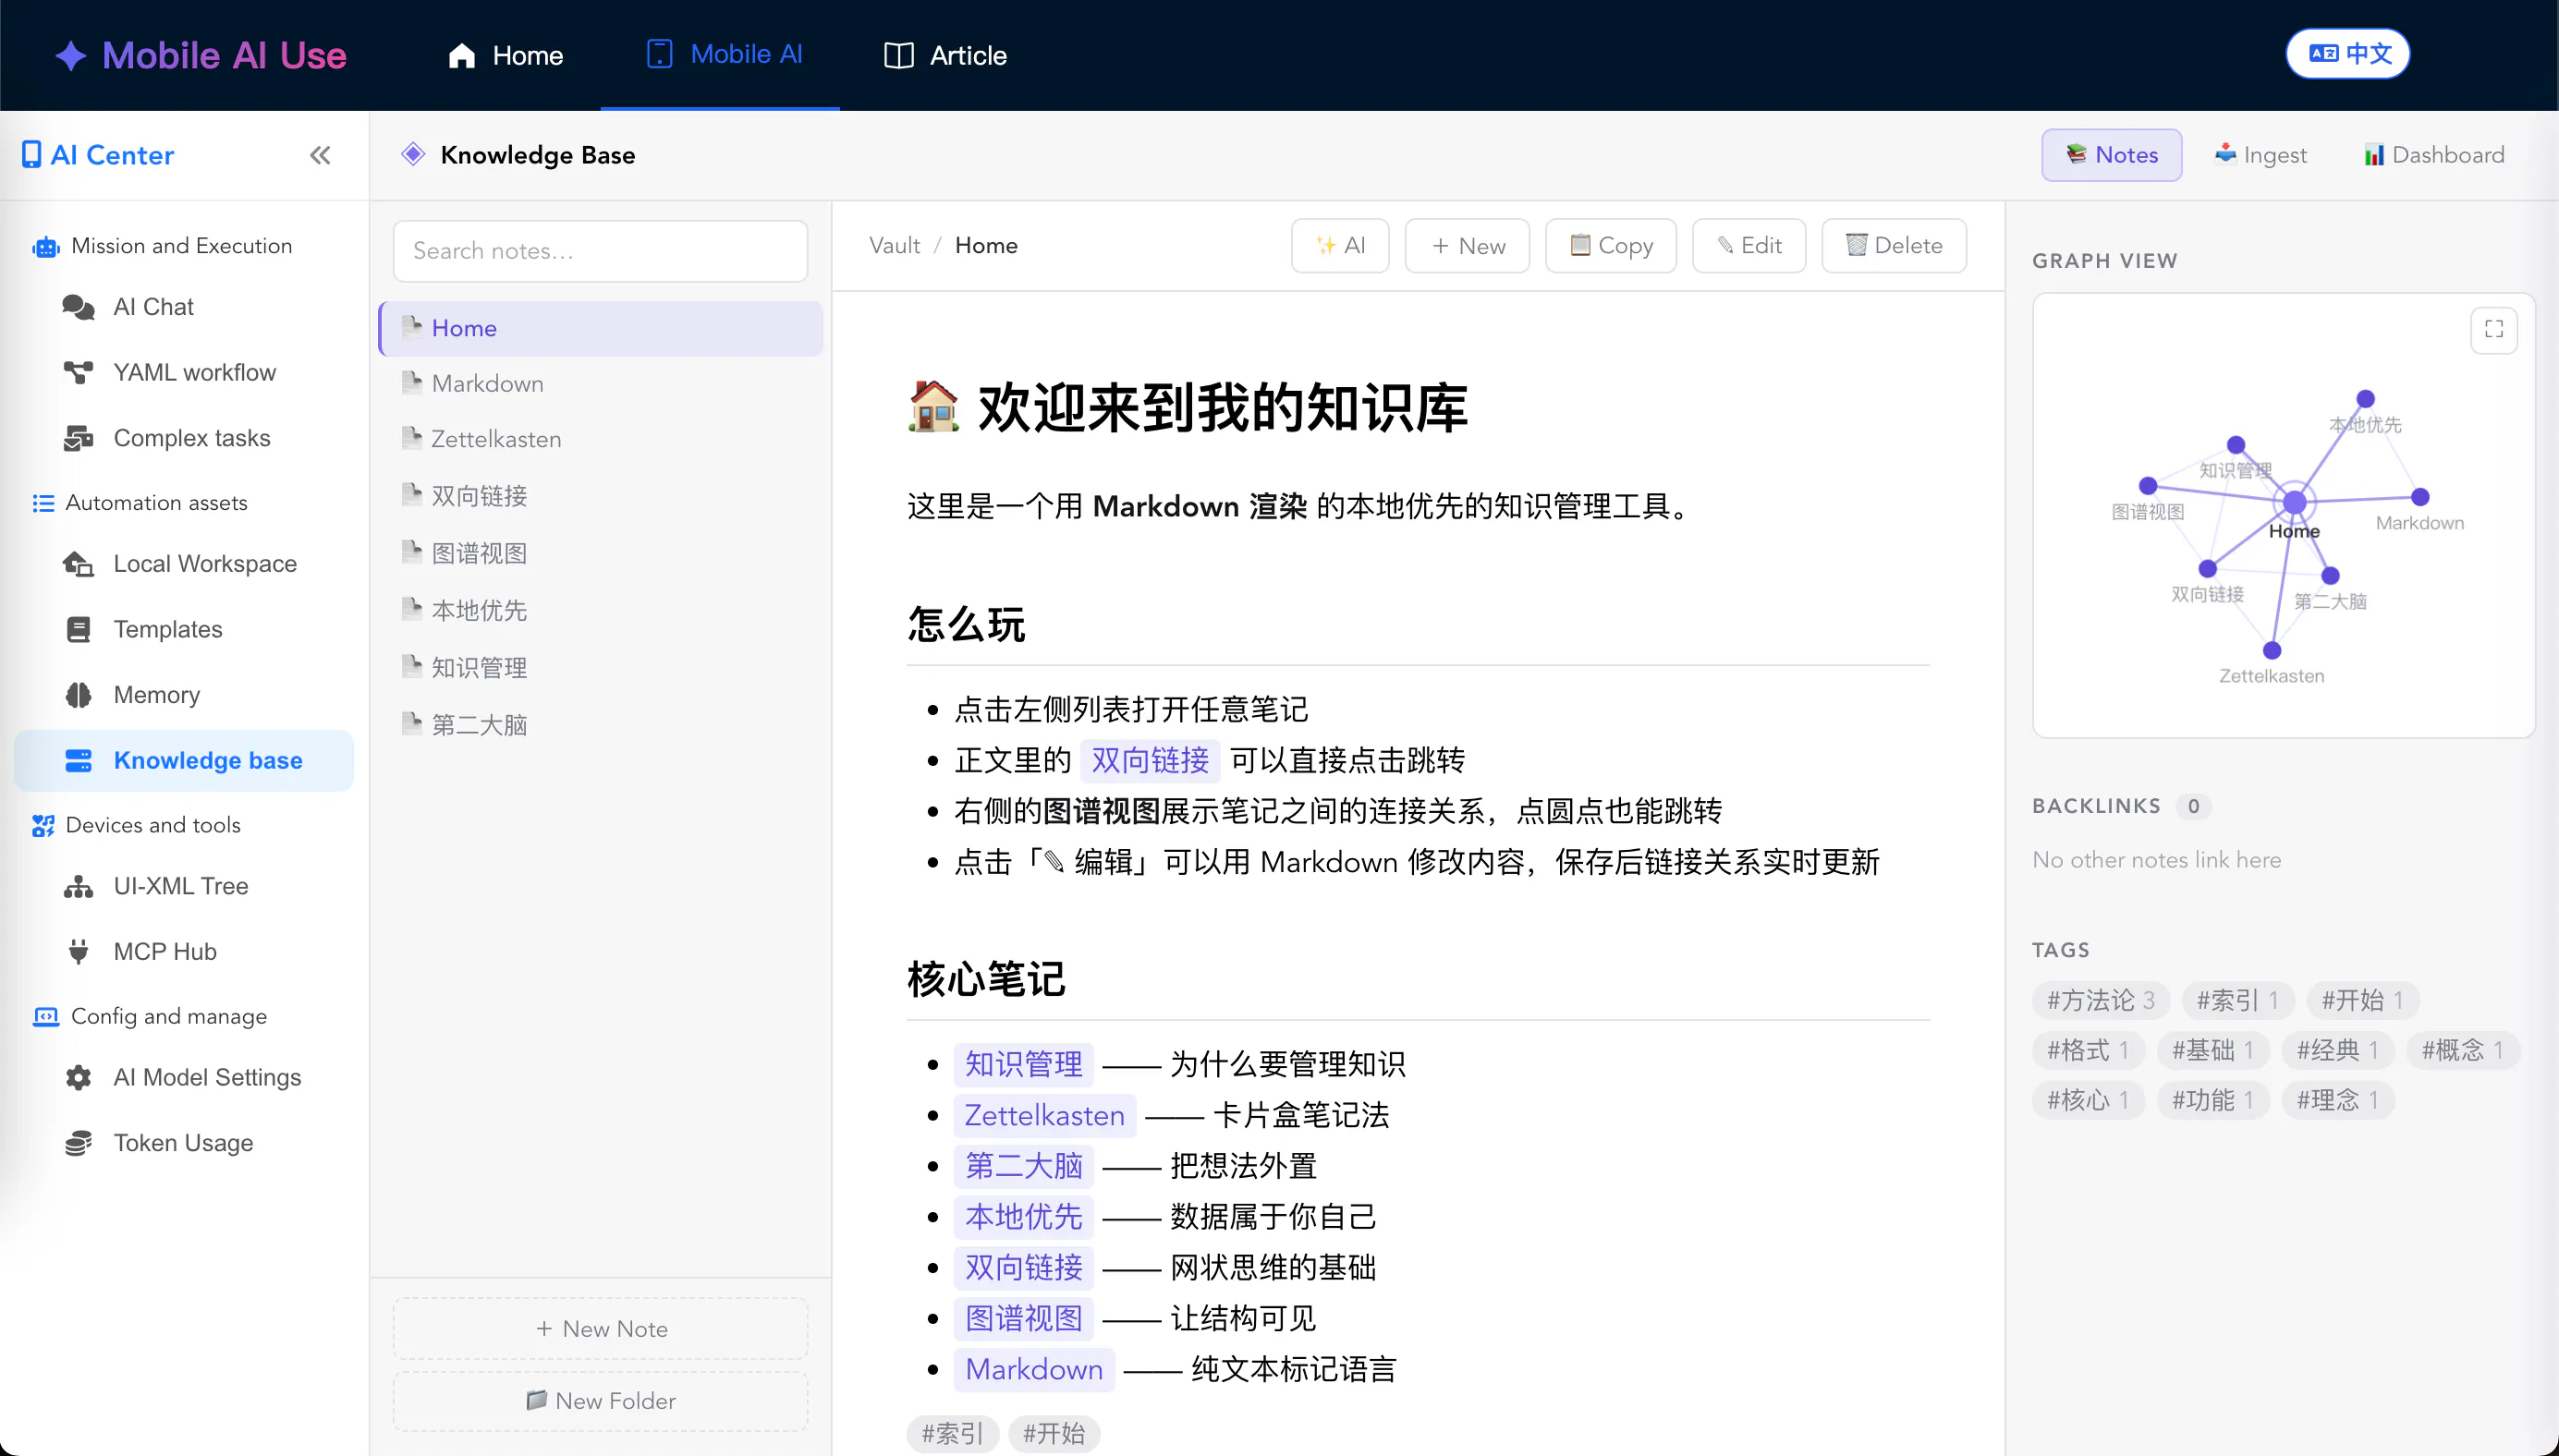Open the Zettelkasten note in list

(x=600, y=439)
